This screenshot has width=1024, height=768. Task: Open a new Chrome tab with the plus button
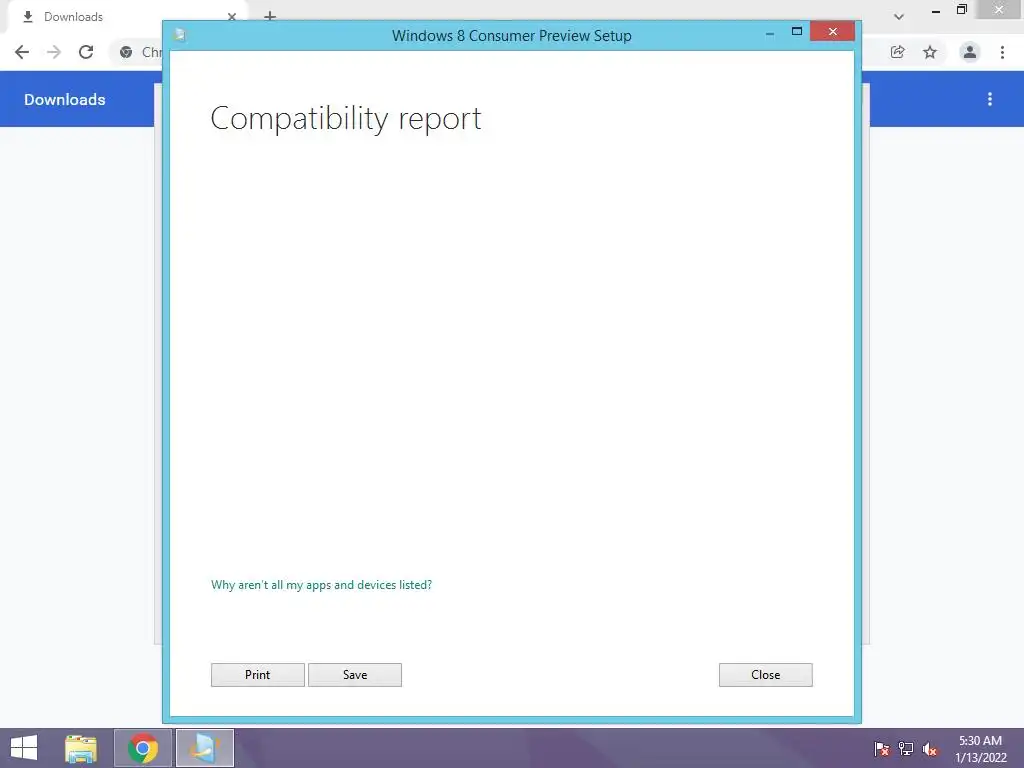(x=270, y=16)
